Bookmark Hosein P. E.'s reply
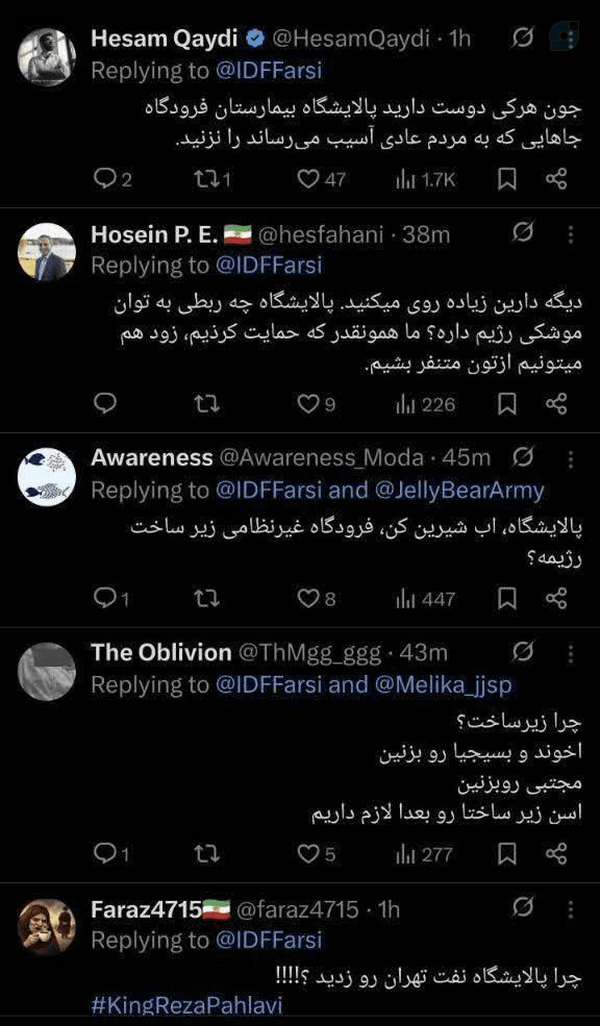 coord(506,404)
